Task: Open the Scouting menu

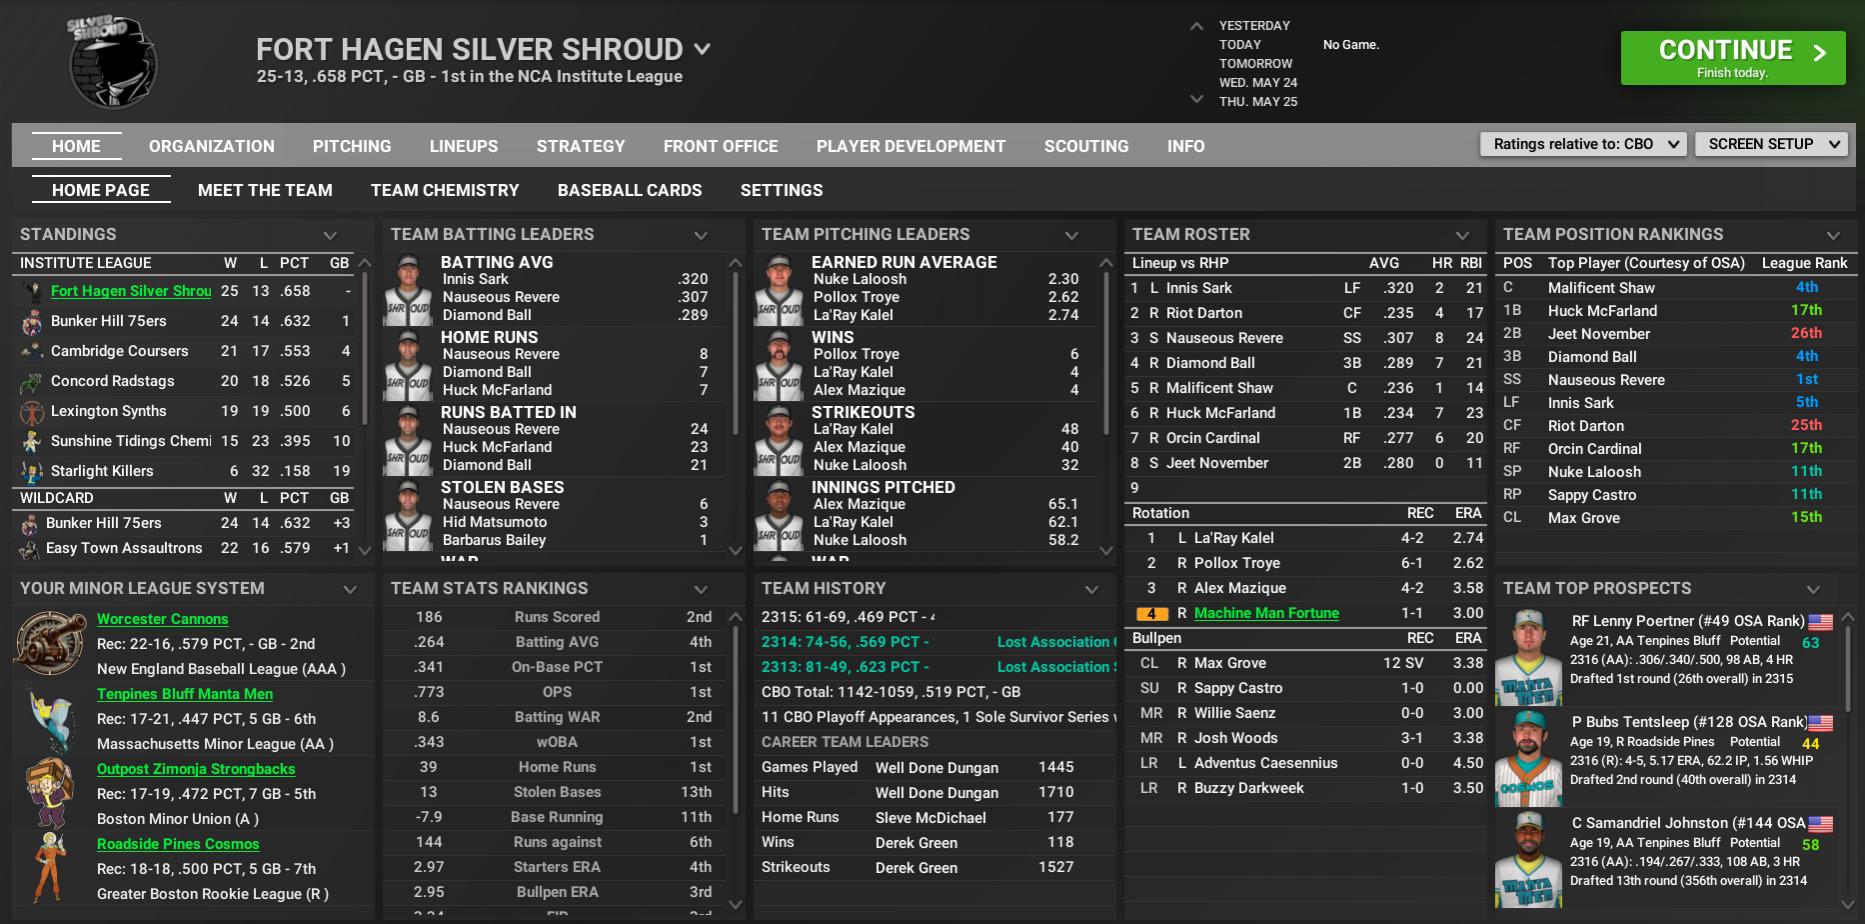Action: (x=1086, y=146)
